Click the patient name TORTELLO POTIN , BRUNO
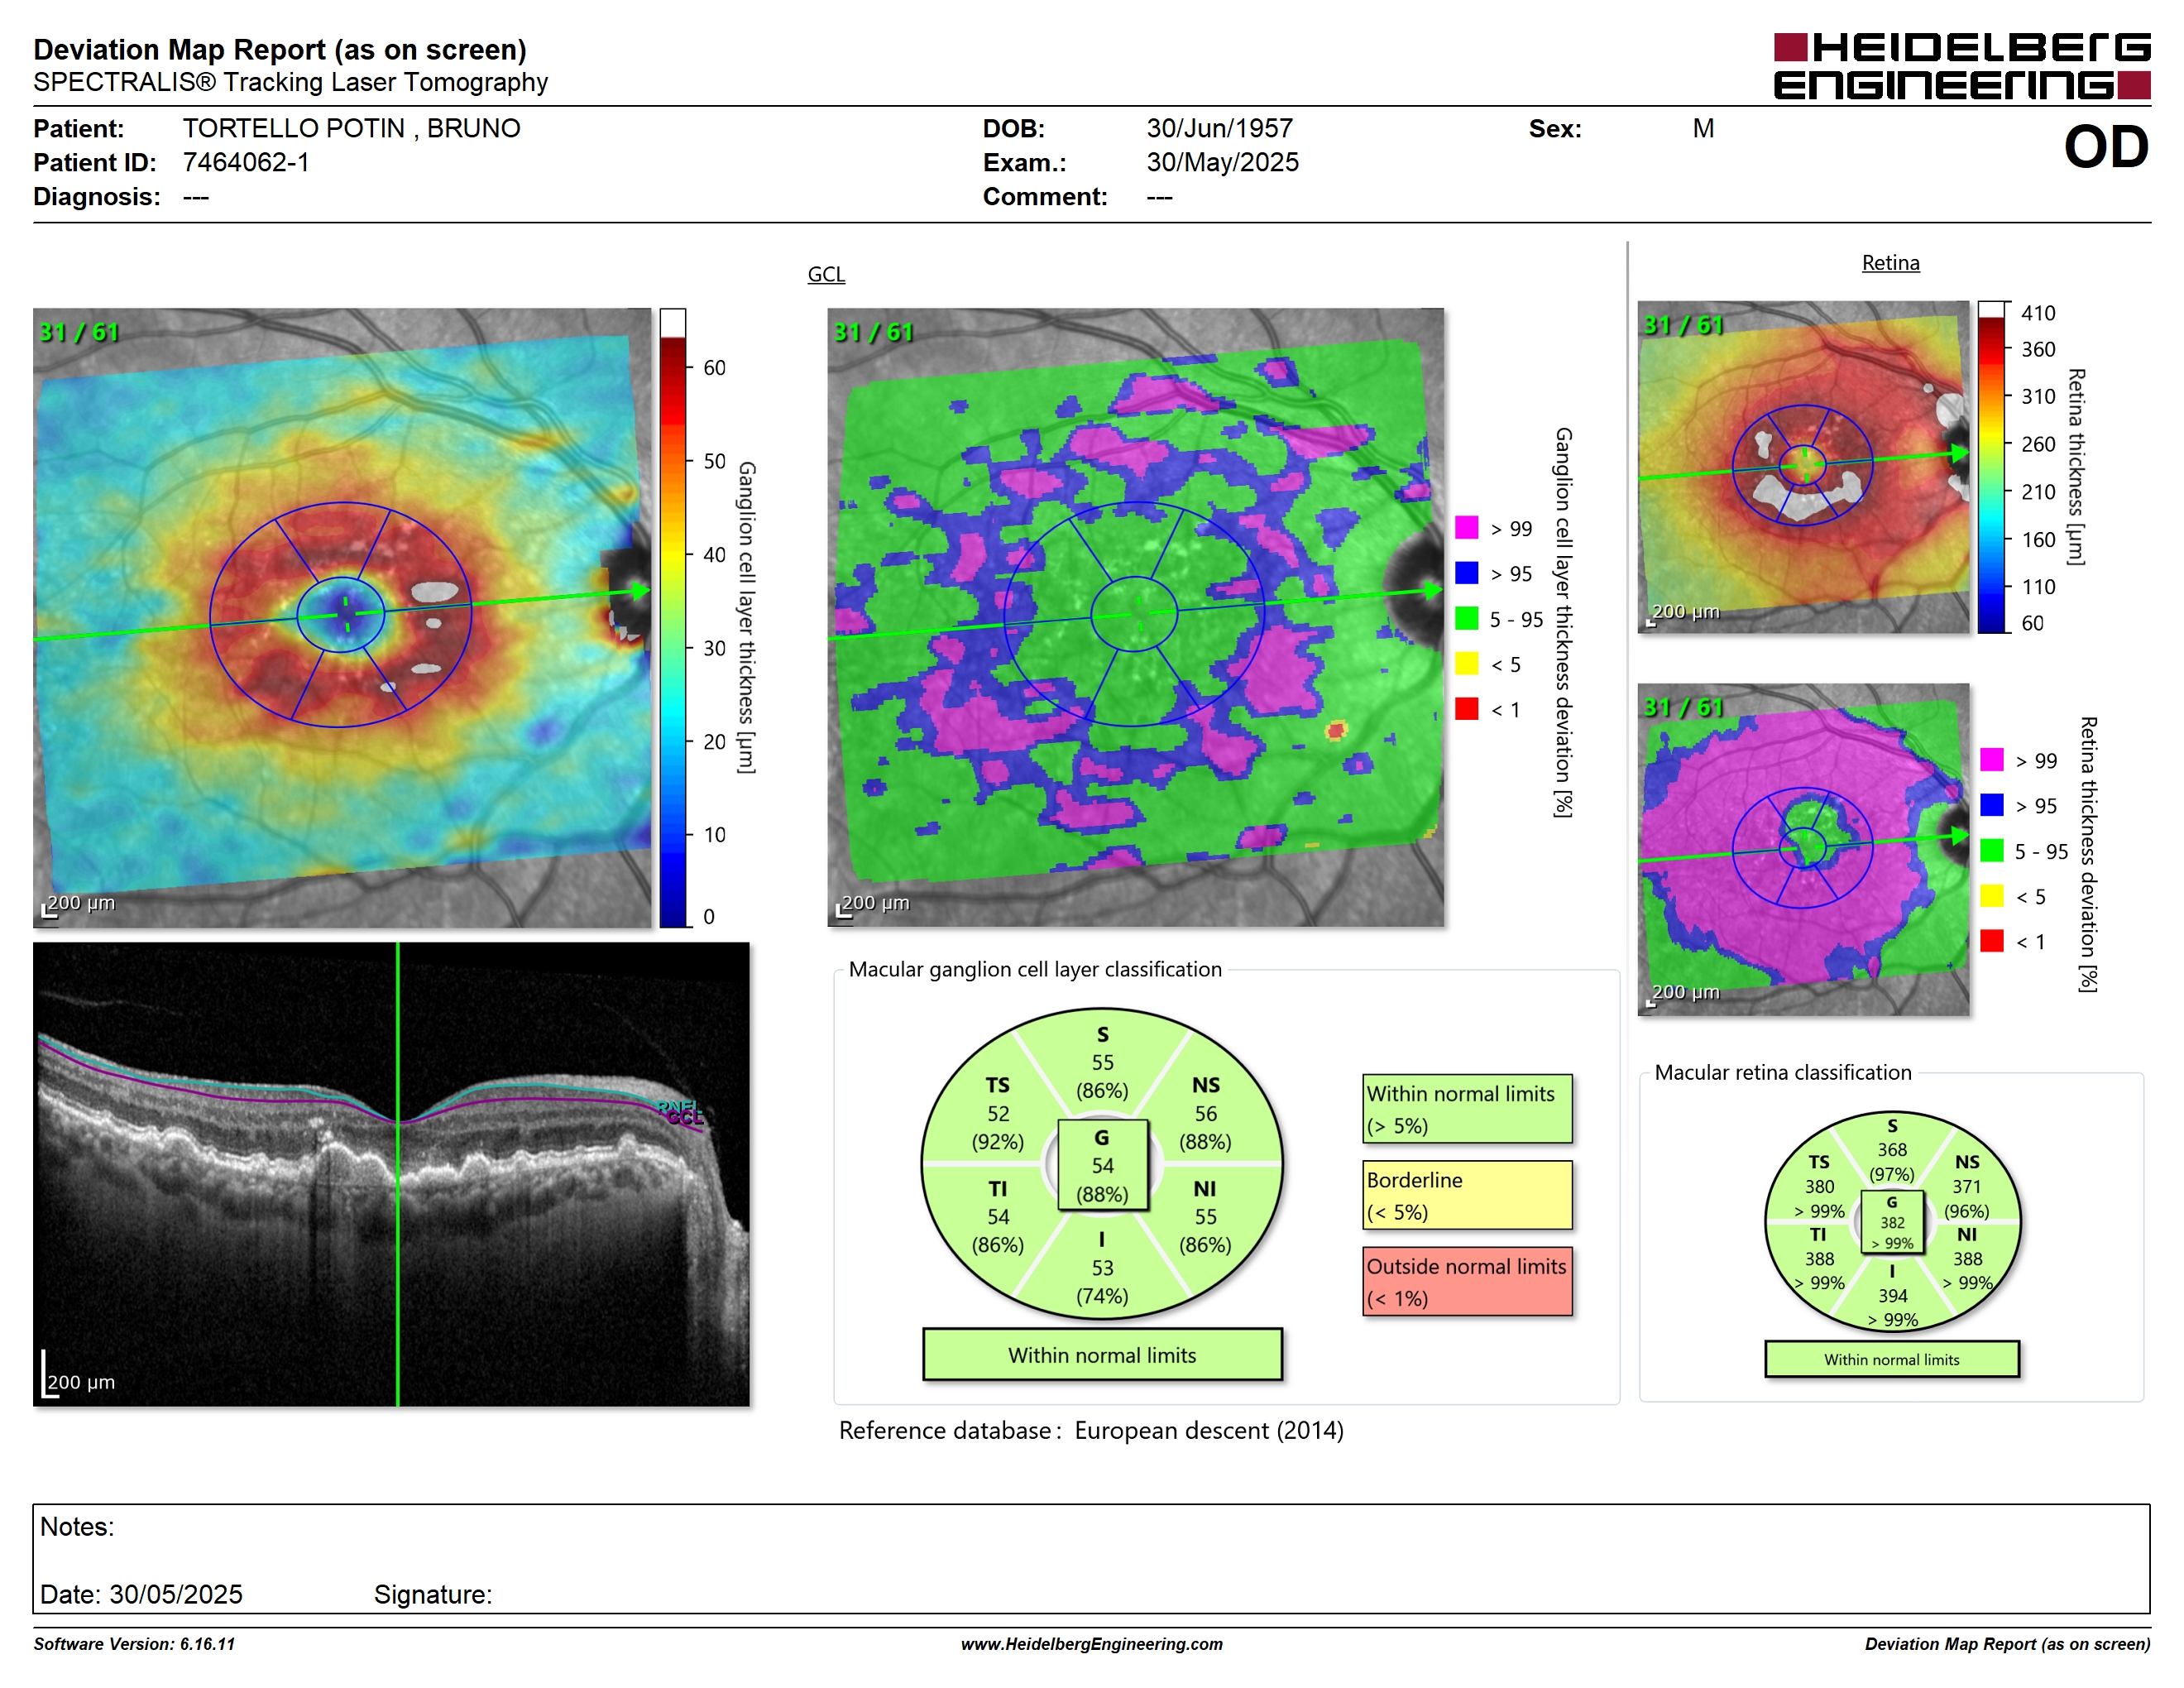Screen dimensions: 2184x1688 pyautogui.click(x=351, y=128)
